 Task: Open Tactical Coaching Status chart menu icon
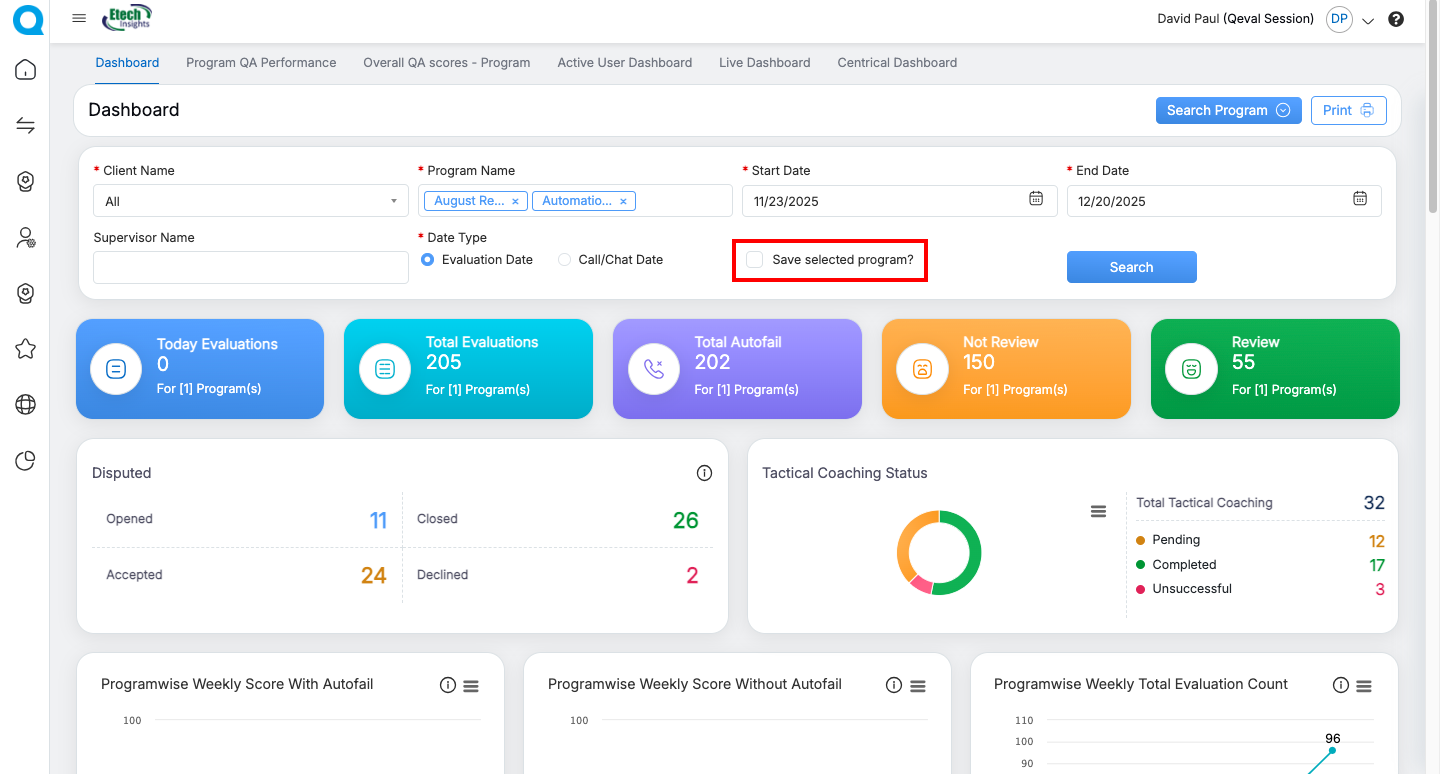1098,511
